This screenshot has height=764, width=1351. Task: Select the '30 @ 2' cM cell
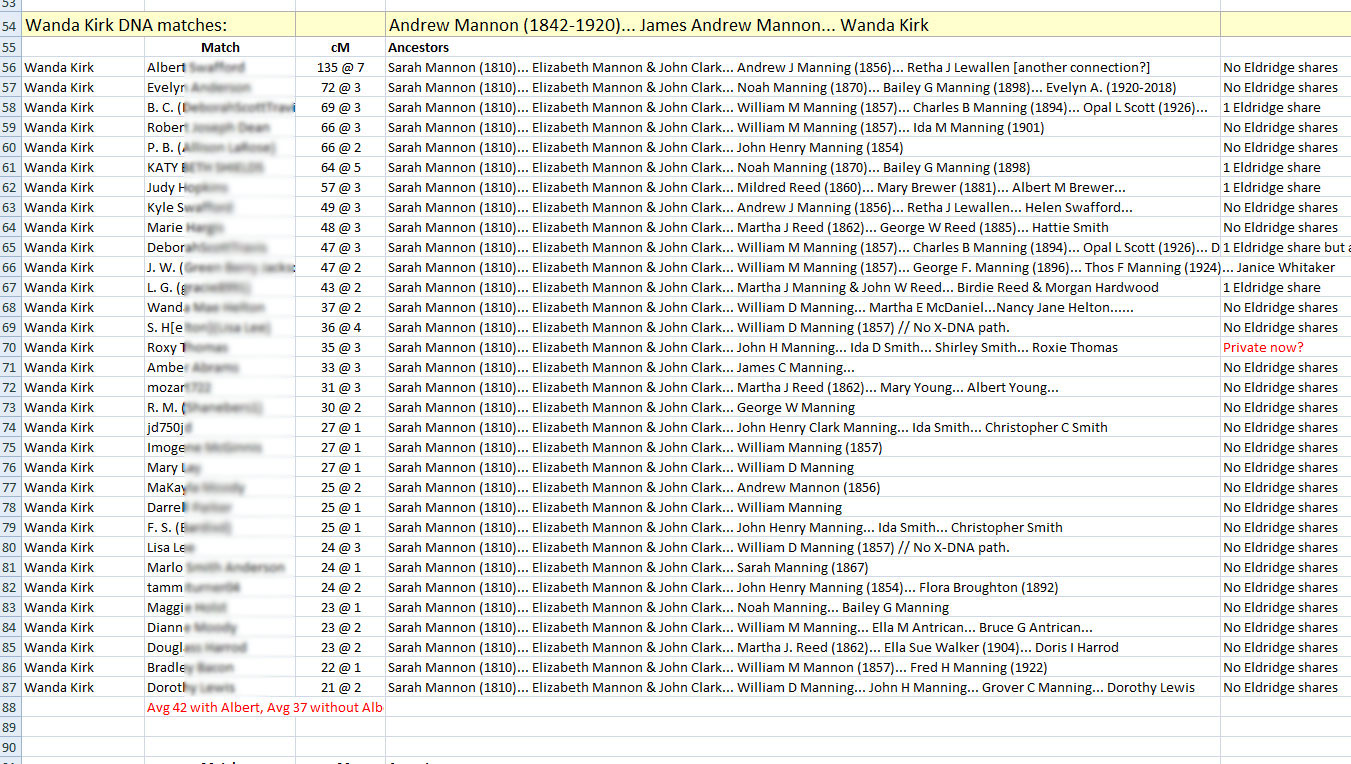pyautogui.click(x=340, y=407)
